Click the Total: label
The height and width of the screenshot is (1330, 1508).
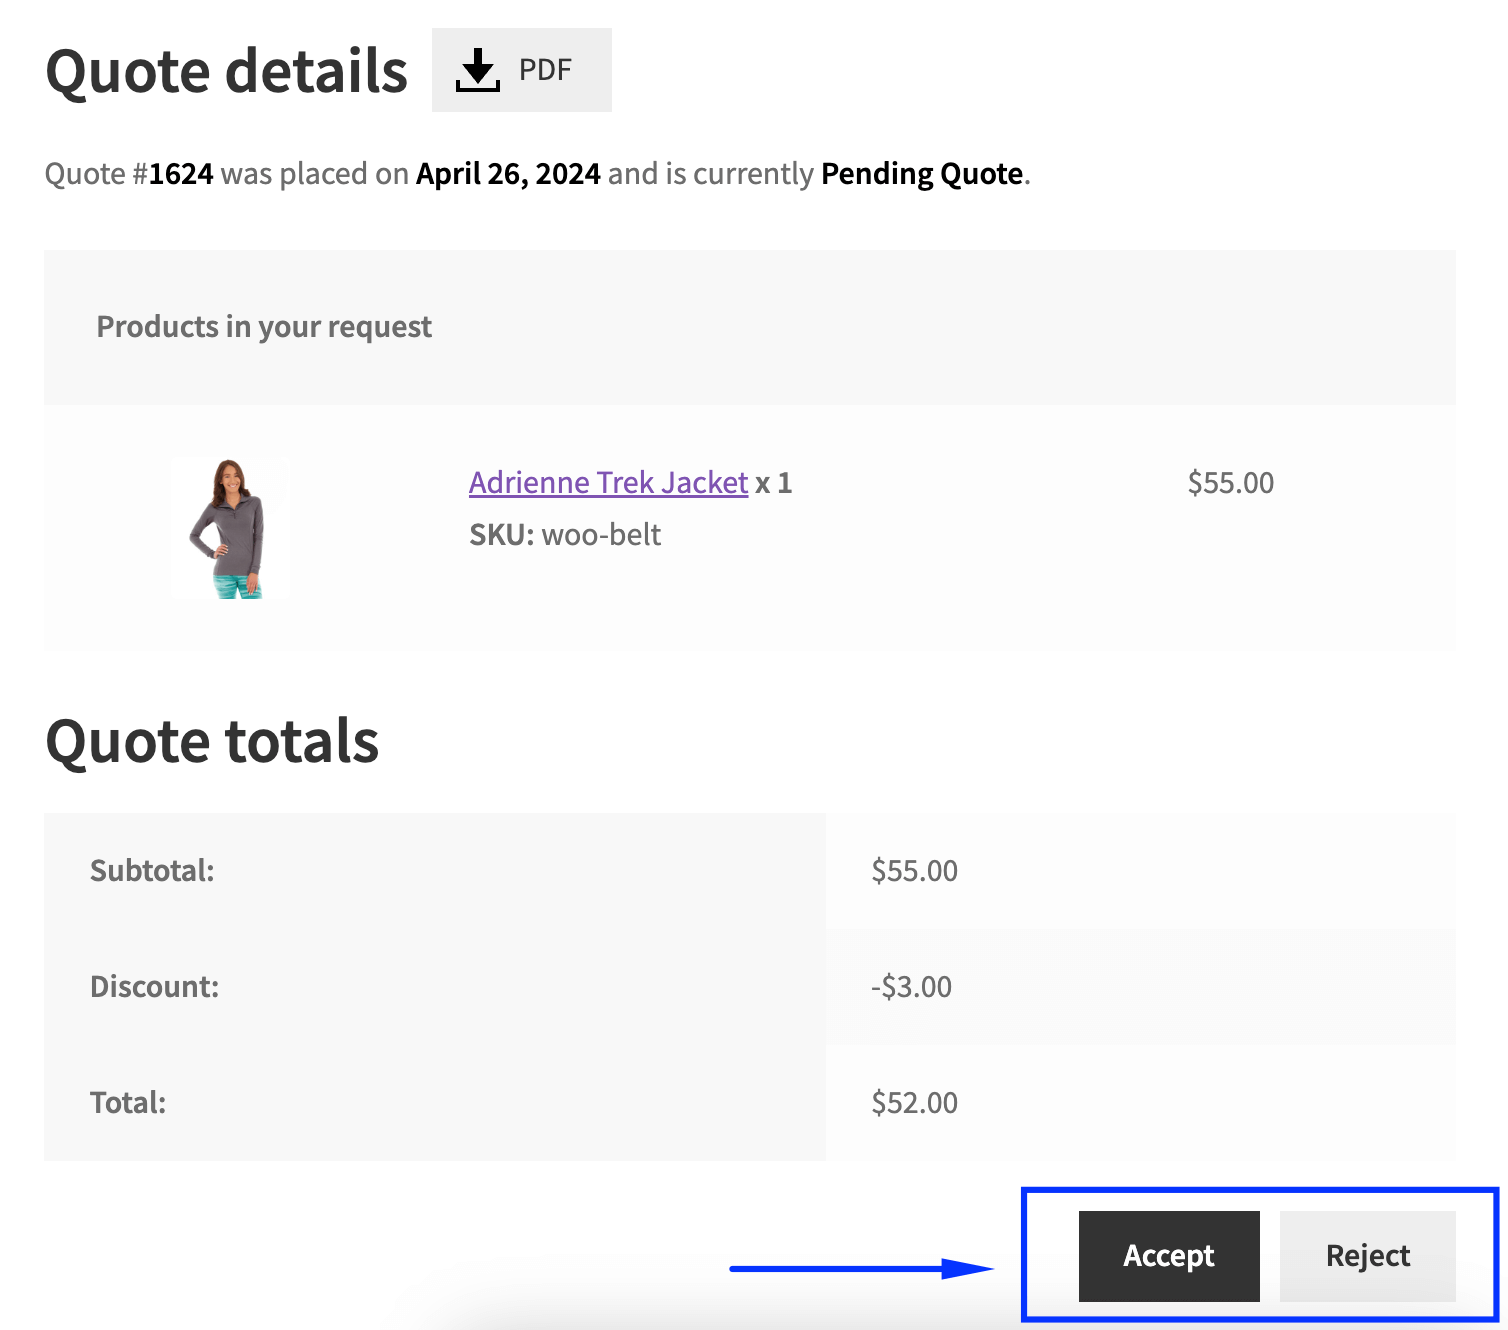[128, 1103]
